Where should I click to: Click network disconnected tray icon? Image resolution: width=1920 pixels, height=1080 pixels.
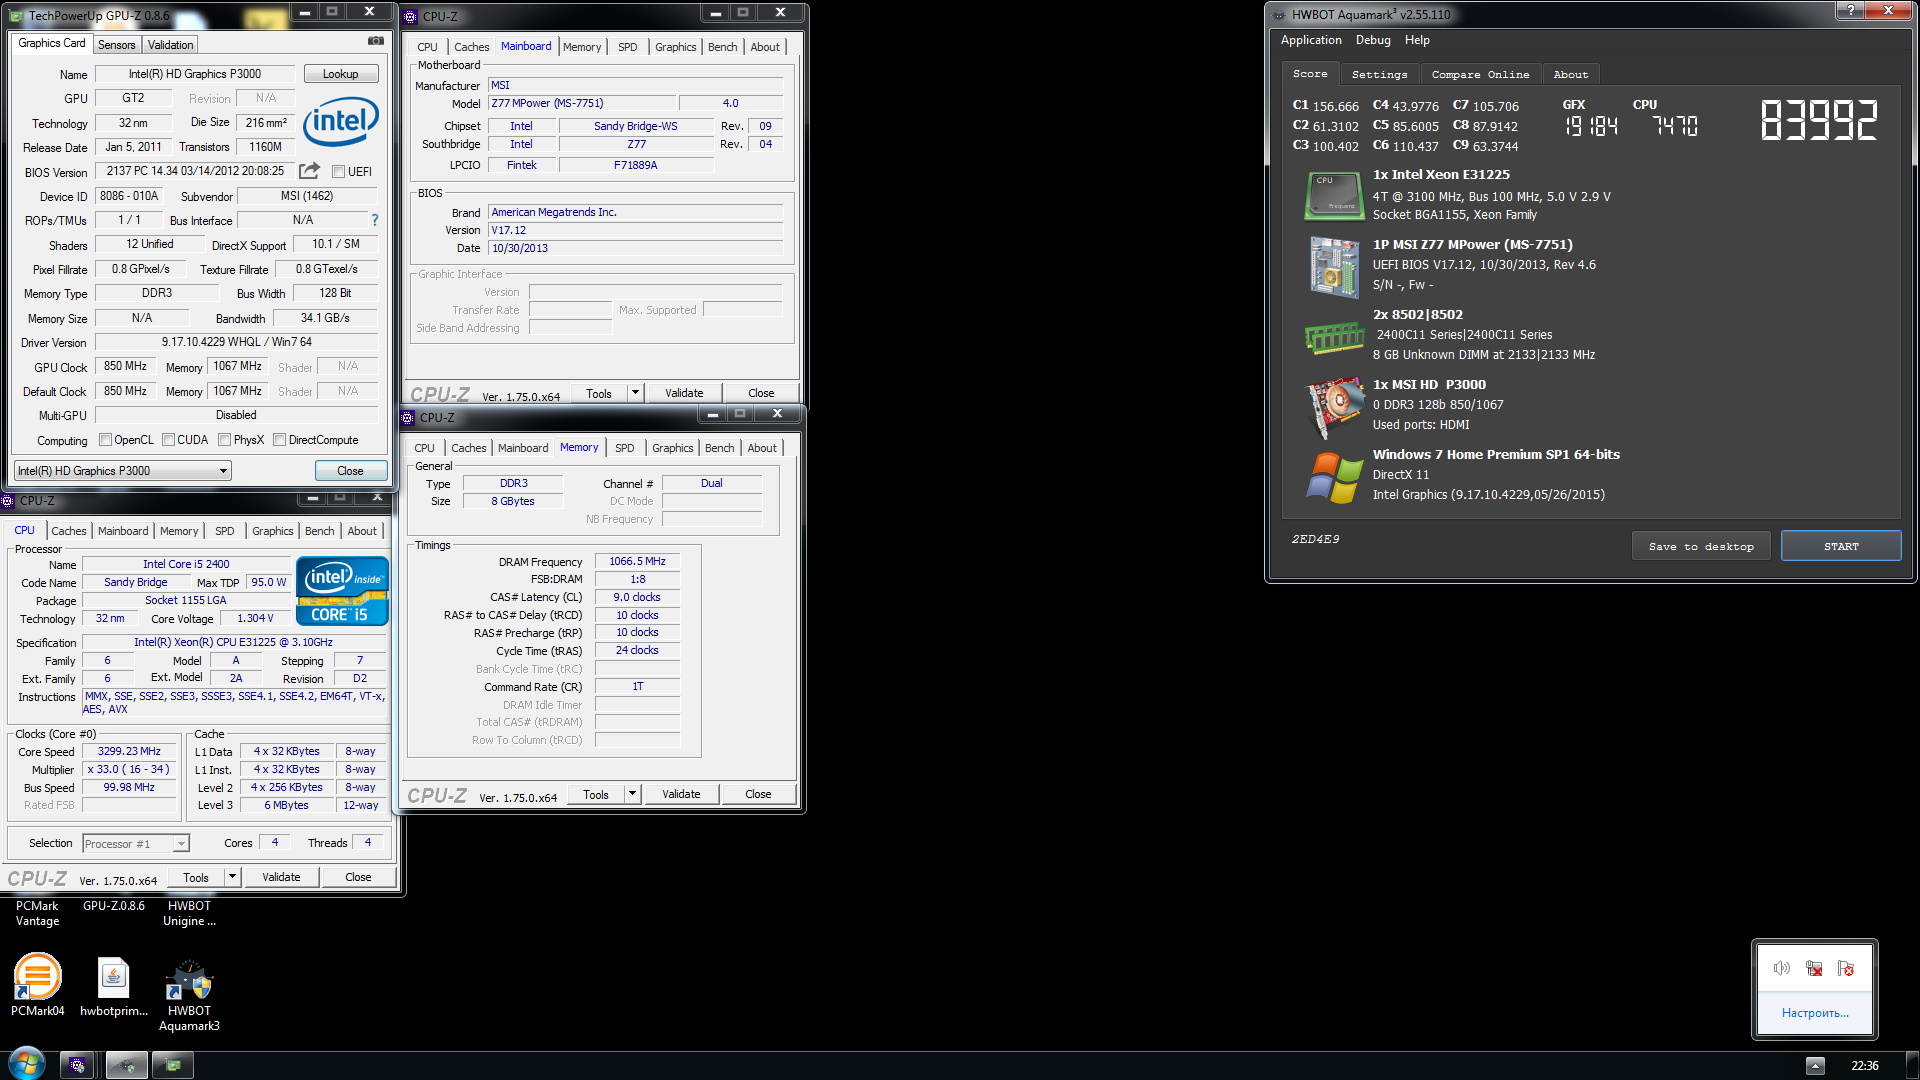pos(1814,968)
